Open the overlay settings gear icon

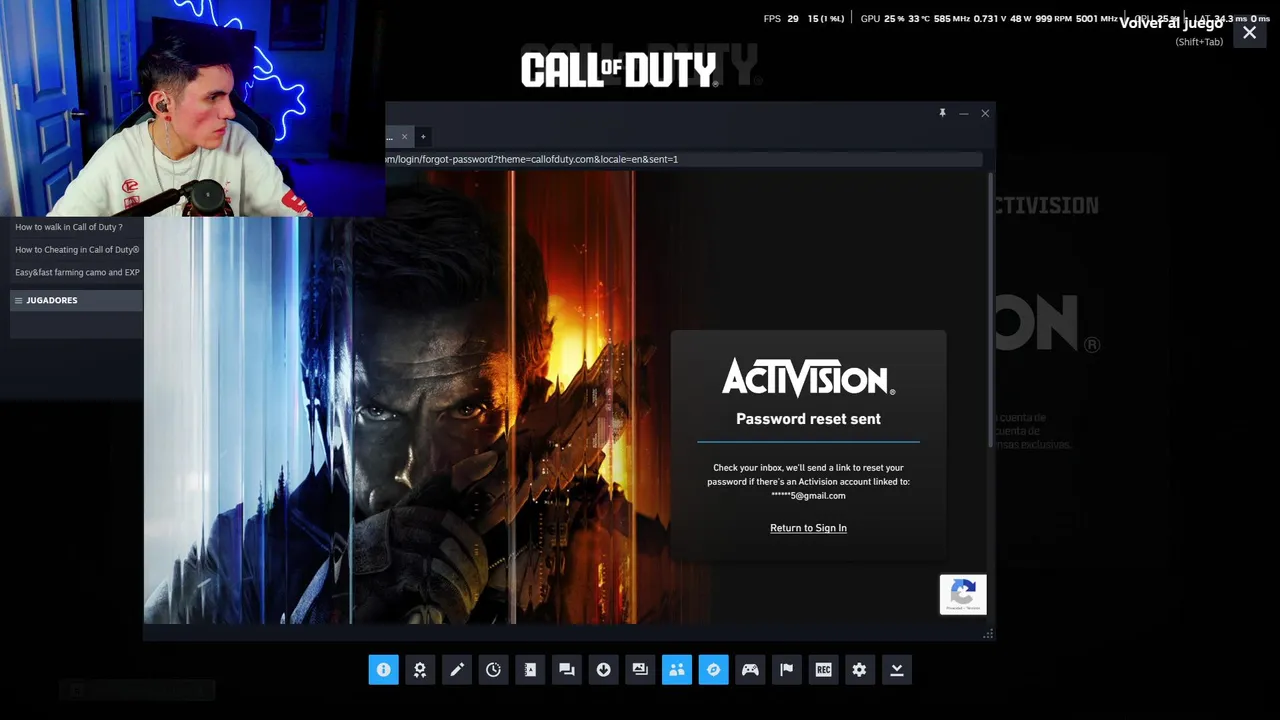click(x=860, y=670)
